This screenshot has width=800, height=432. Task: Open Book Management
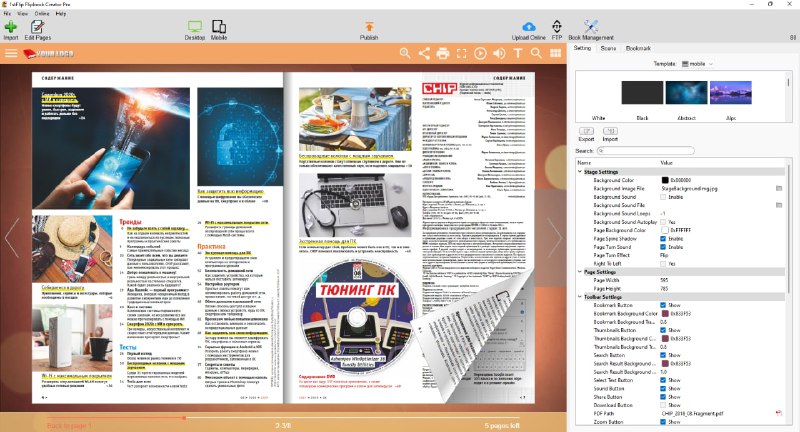591,30
